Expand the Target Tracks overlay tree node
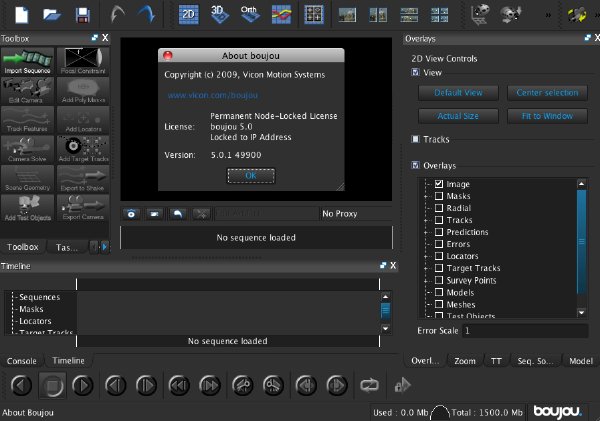600x421 pixels. pyautogui.click(x=426, y=268)
